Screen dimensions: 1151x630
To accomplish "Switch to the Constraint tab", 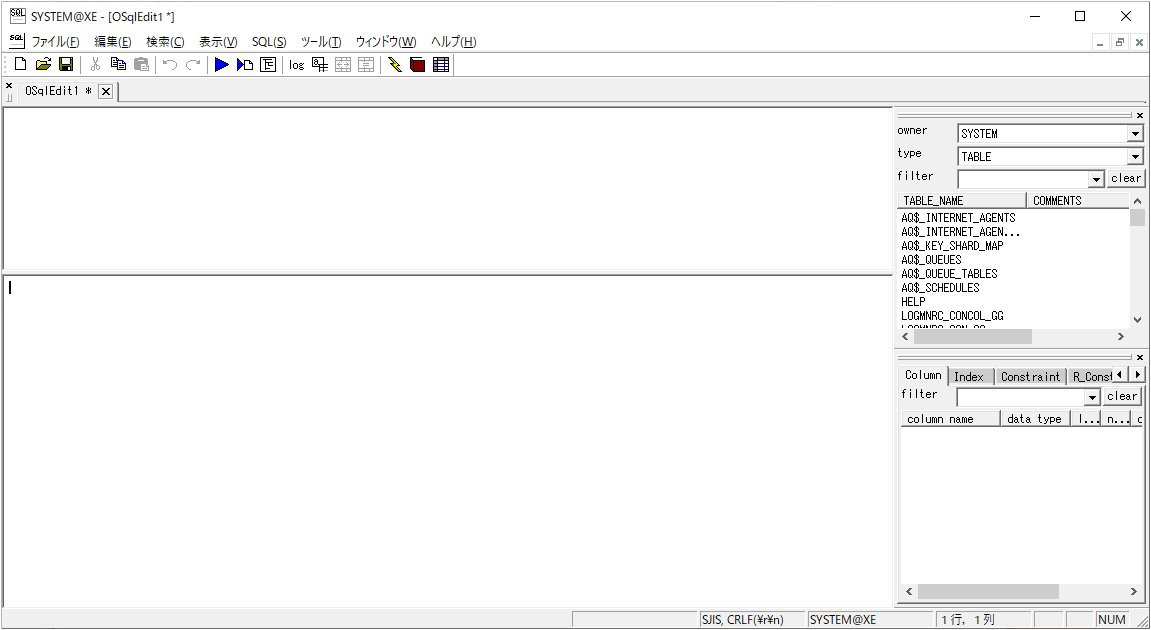I will (x=1031, y=377).
